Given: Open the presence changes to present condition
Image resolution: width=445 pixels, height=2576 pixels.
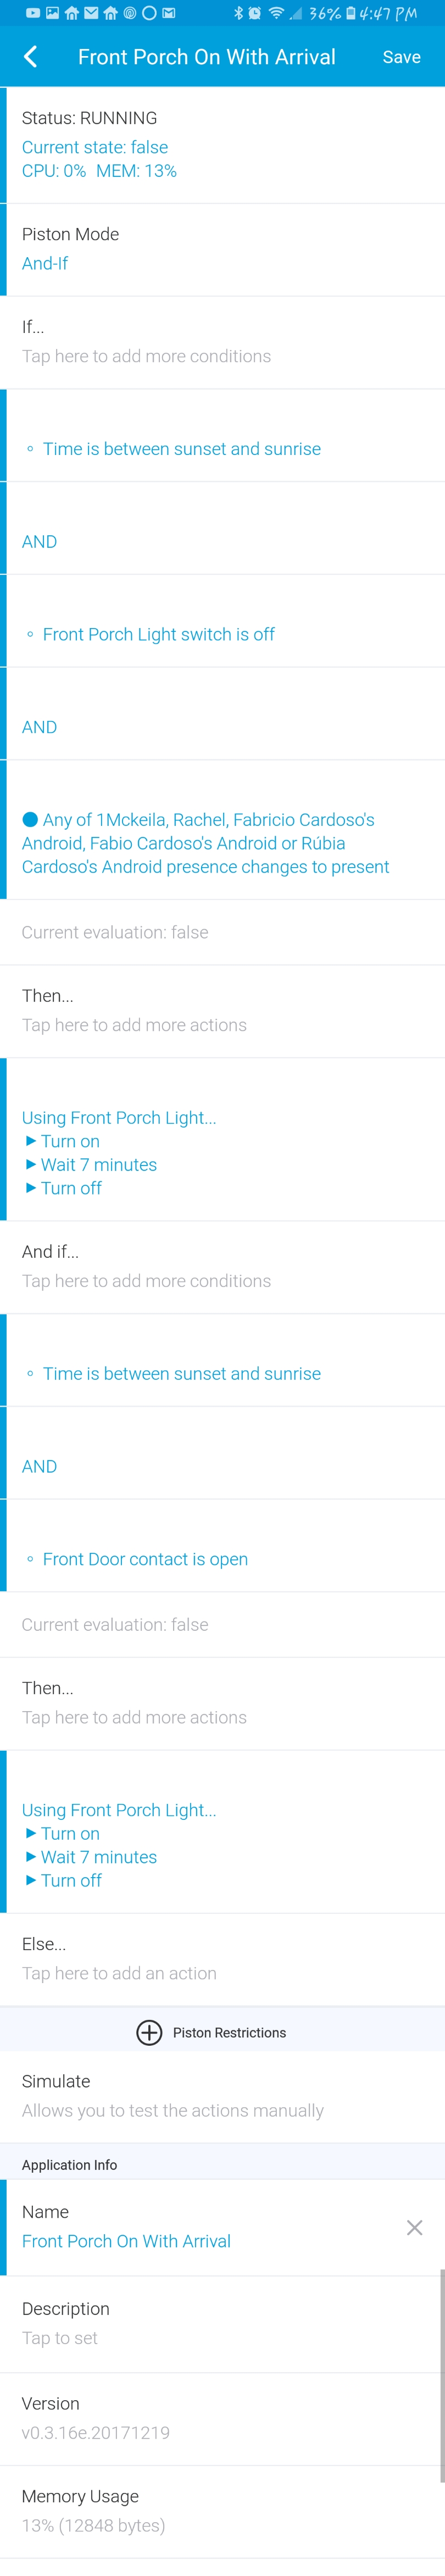Looking at the screenshot, I should point(222,830).
